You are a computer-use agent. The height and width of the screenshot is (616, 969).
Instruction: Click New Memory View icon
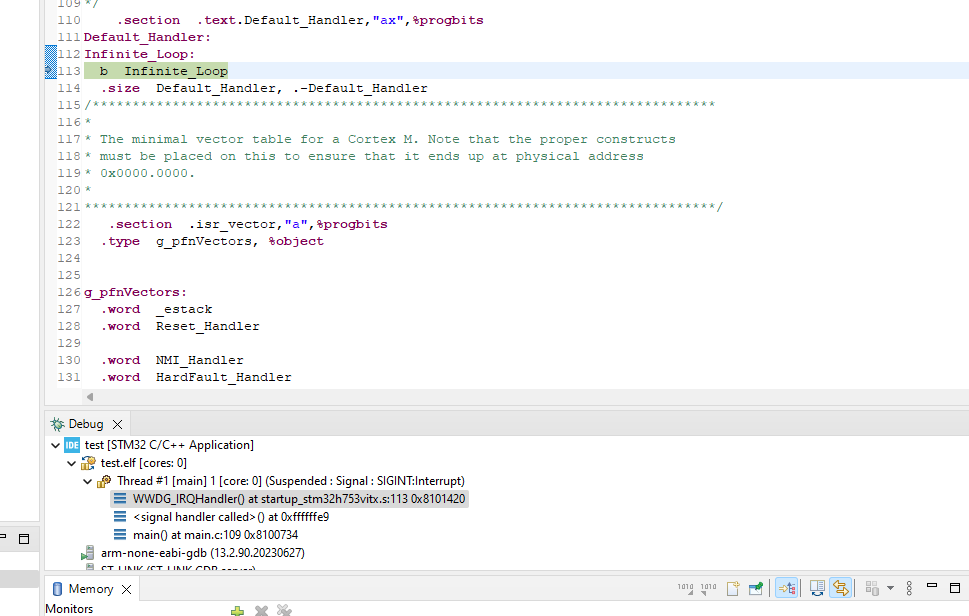(x=733, y=588)
